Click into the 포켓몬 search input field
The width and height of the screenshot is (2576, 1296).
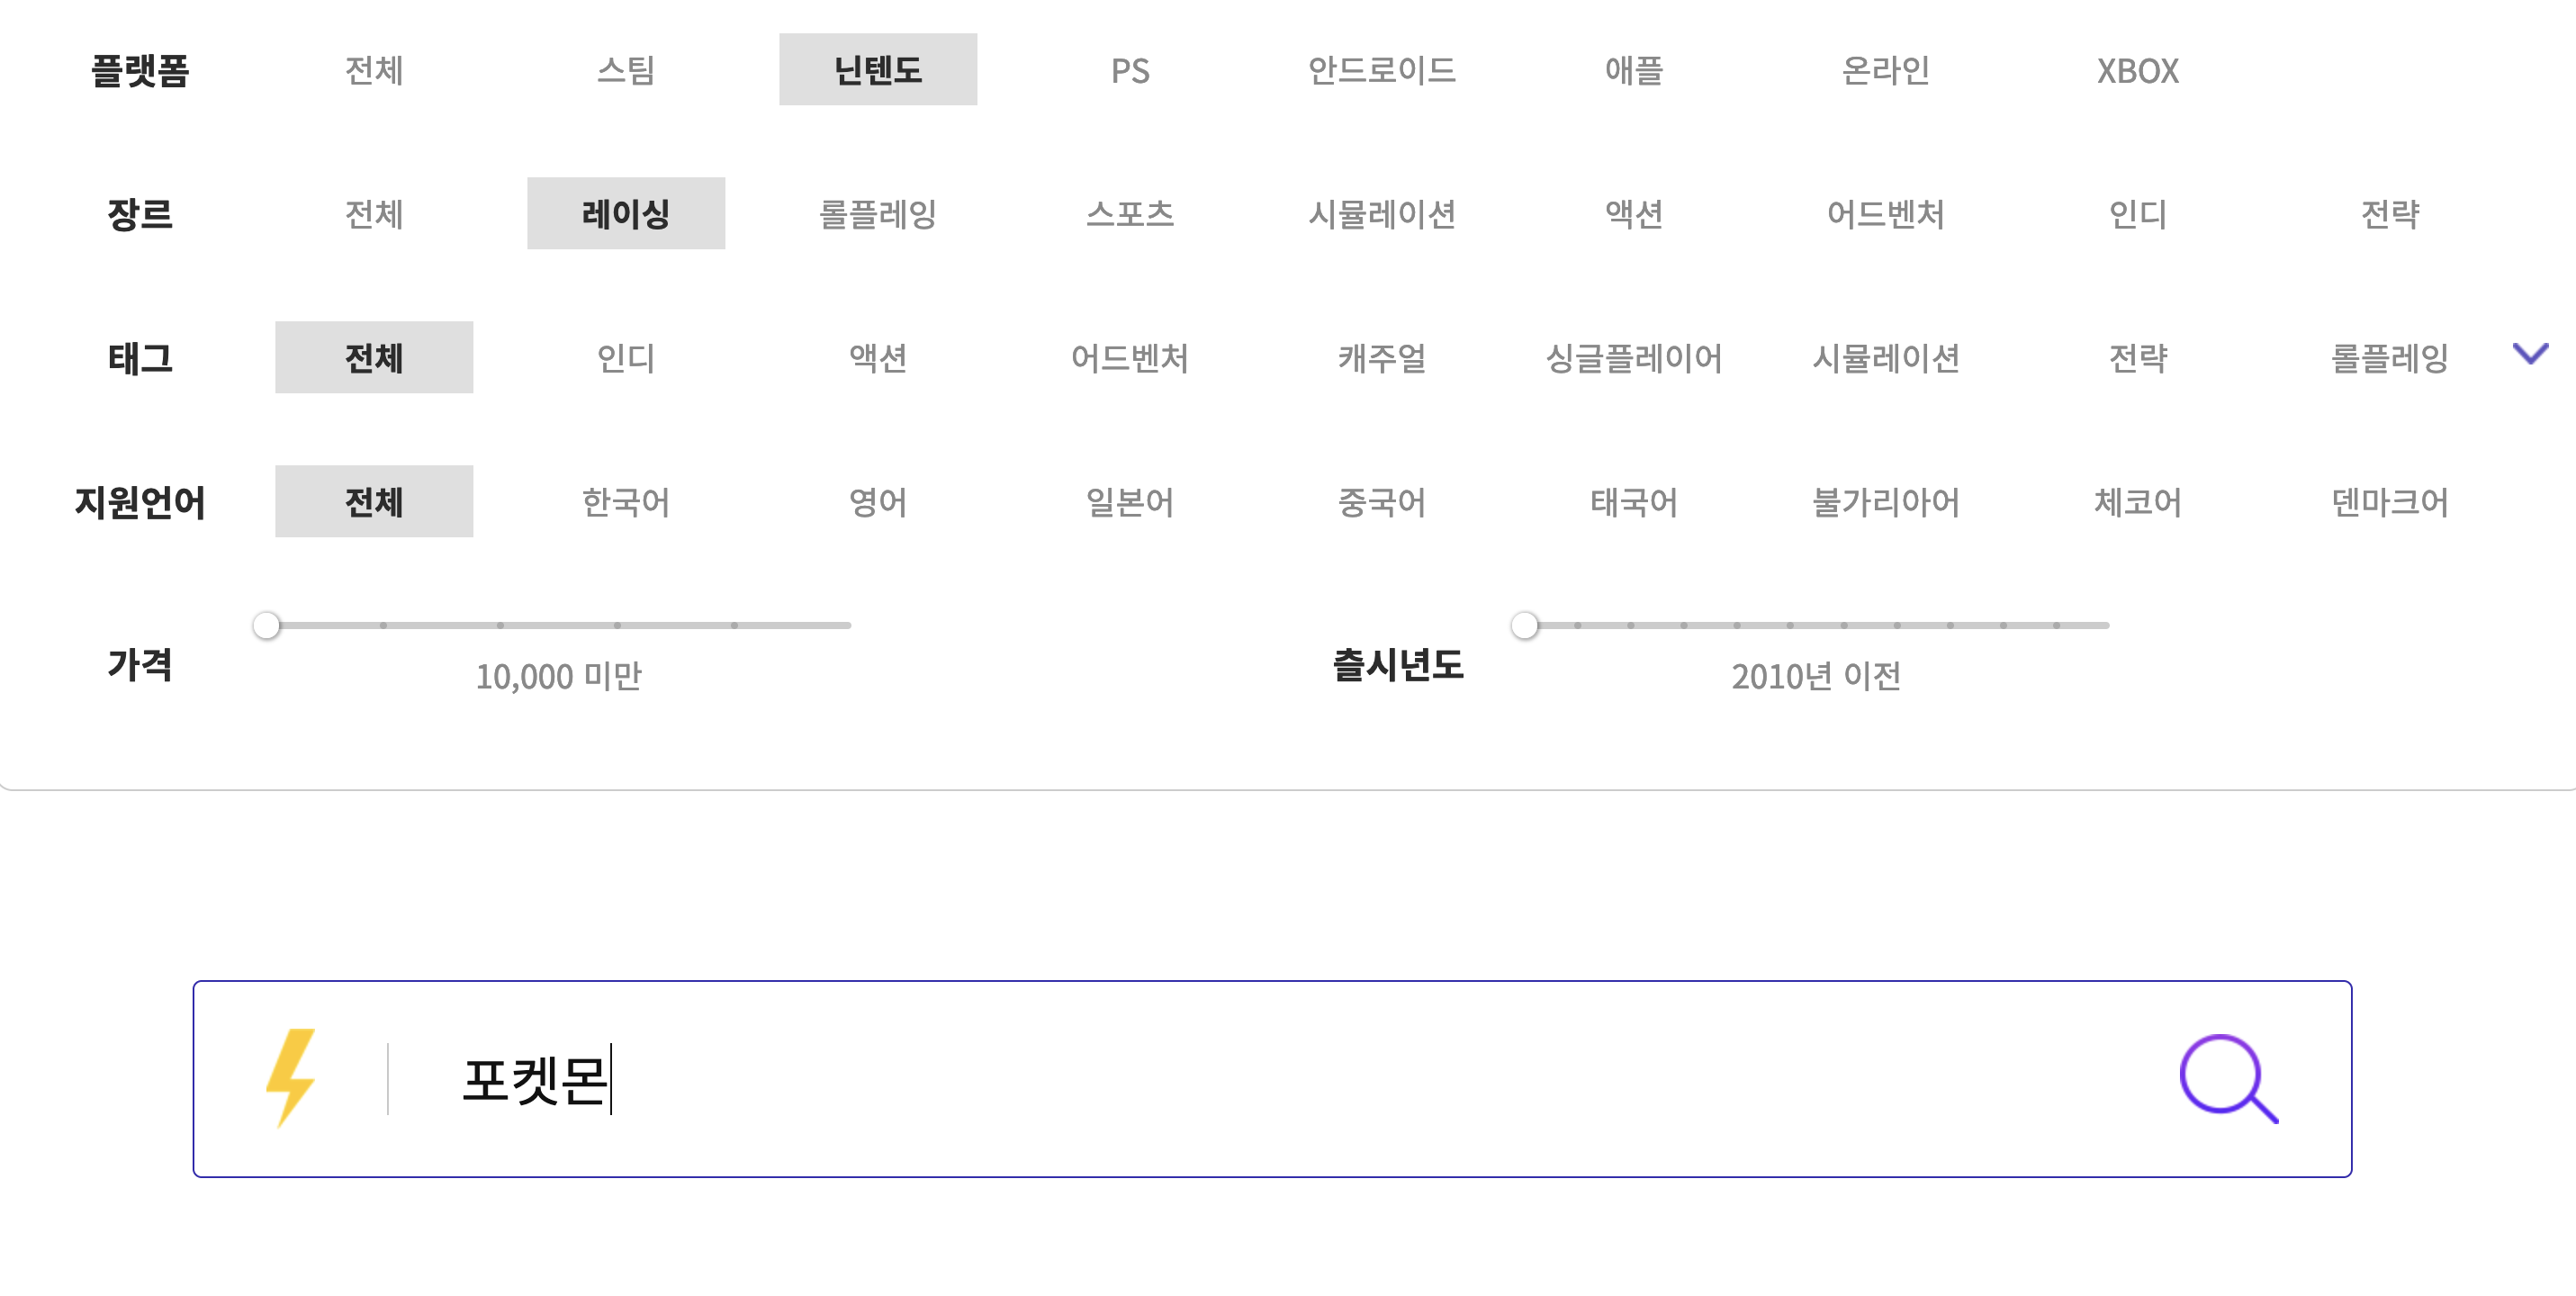click(1270, 1079)
